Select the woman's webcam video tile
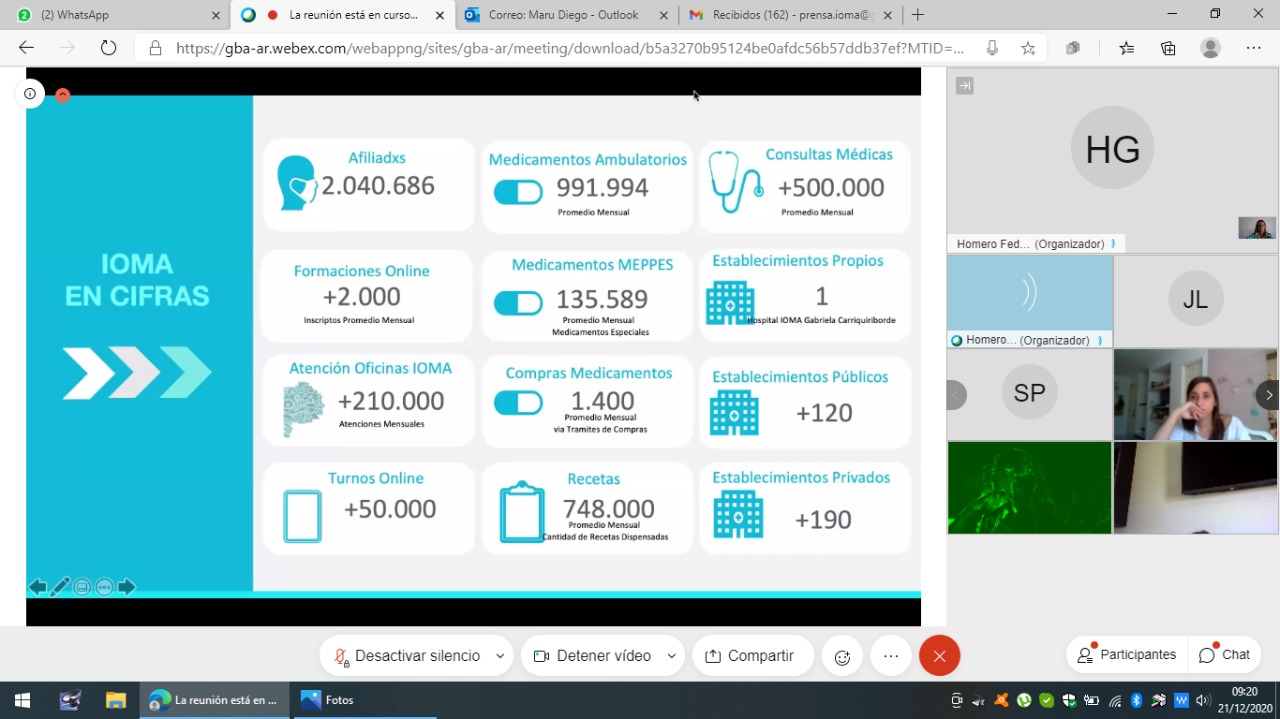The width and height of the screenshot is (1280, 719). click(1195, 394)
